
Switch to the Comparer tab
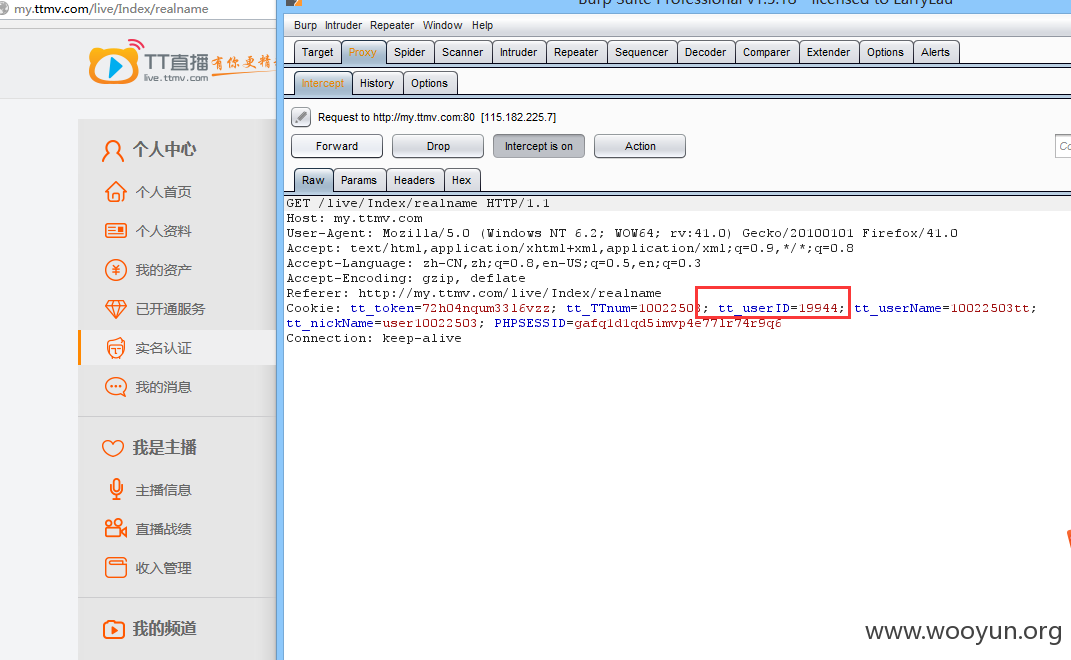(x=766, y=52)
